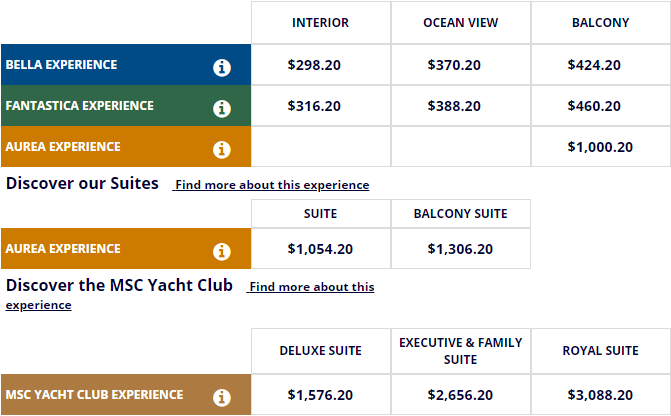This screenshot has height=416, width=671.
Task: Open Fantastica Experience info icon
Action: [222, 108]
